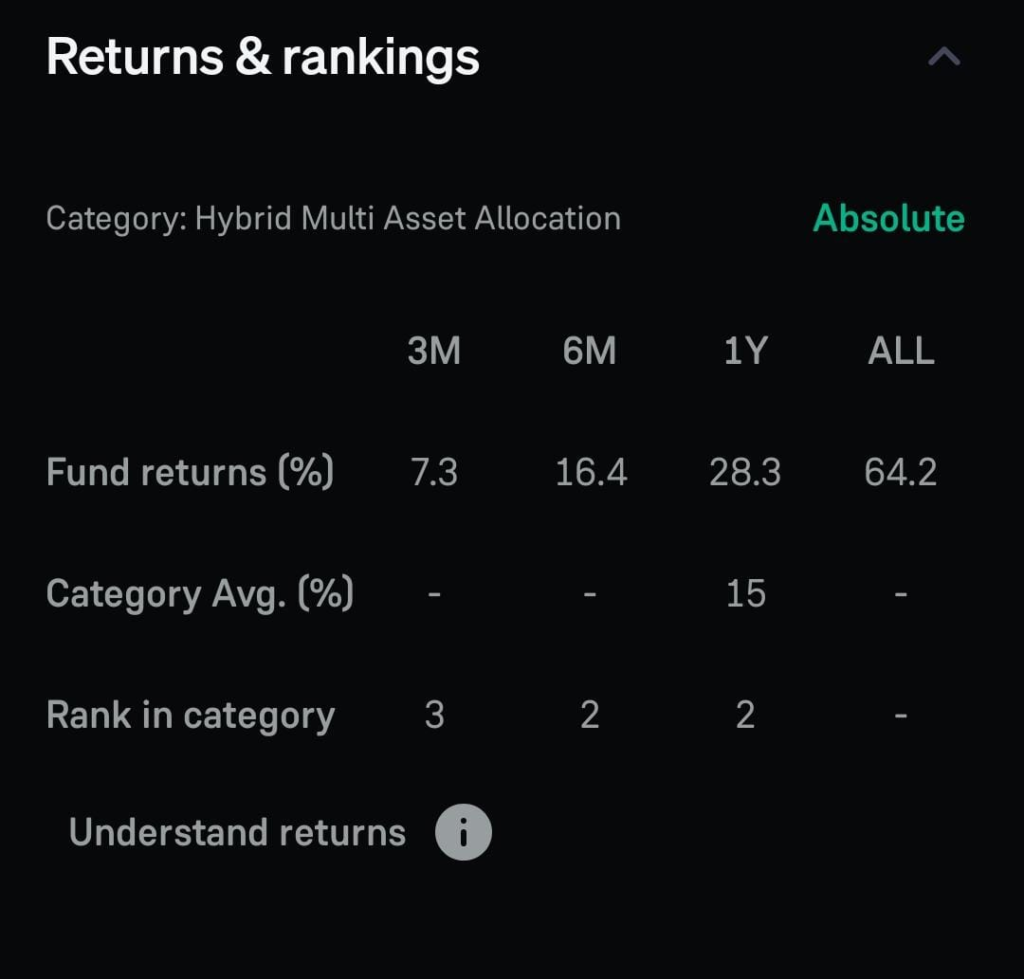1024x979 pixels.
Task: Open Understand returns explanation
Action: click(236, 831)
